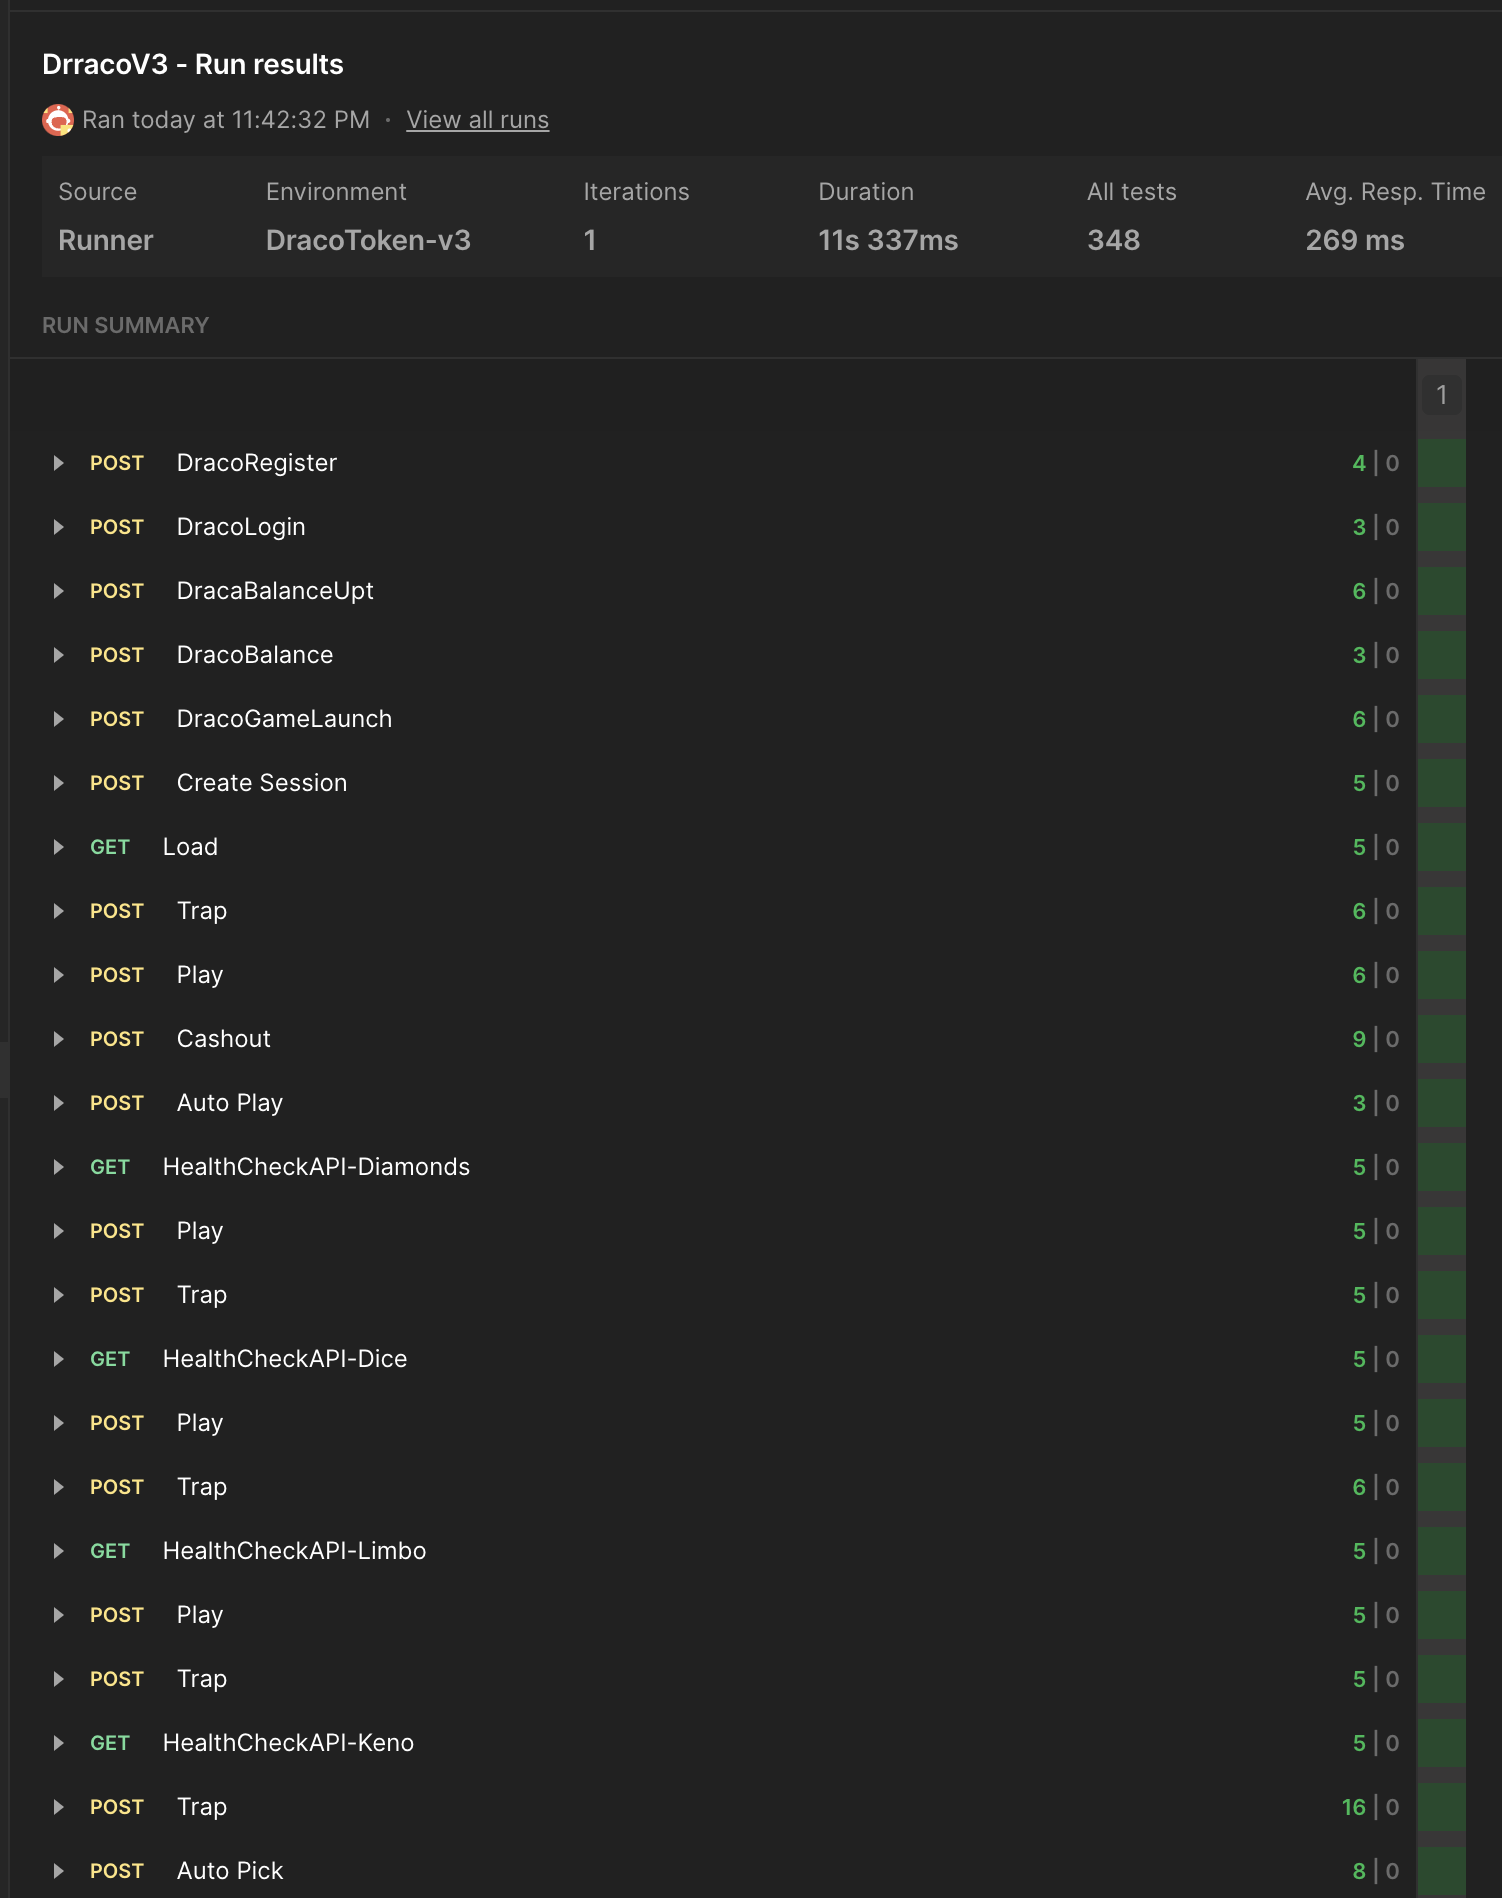1502x1898 pixels.
Task: Click the DracoToken-v3 environment value
Action: point(368,240)
